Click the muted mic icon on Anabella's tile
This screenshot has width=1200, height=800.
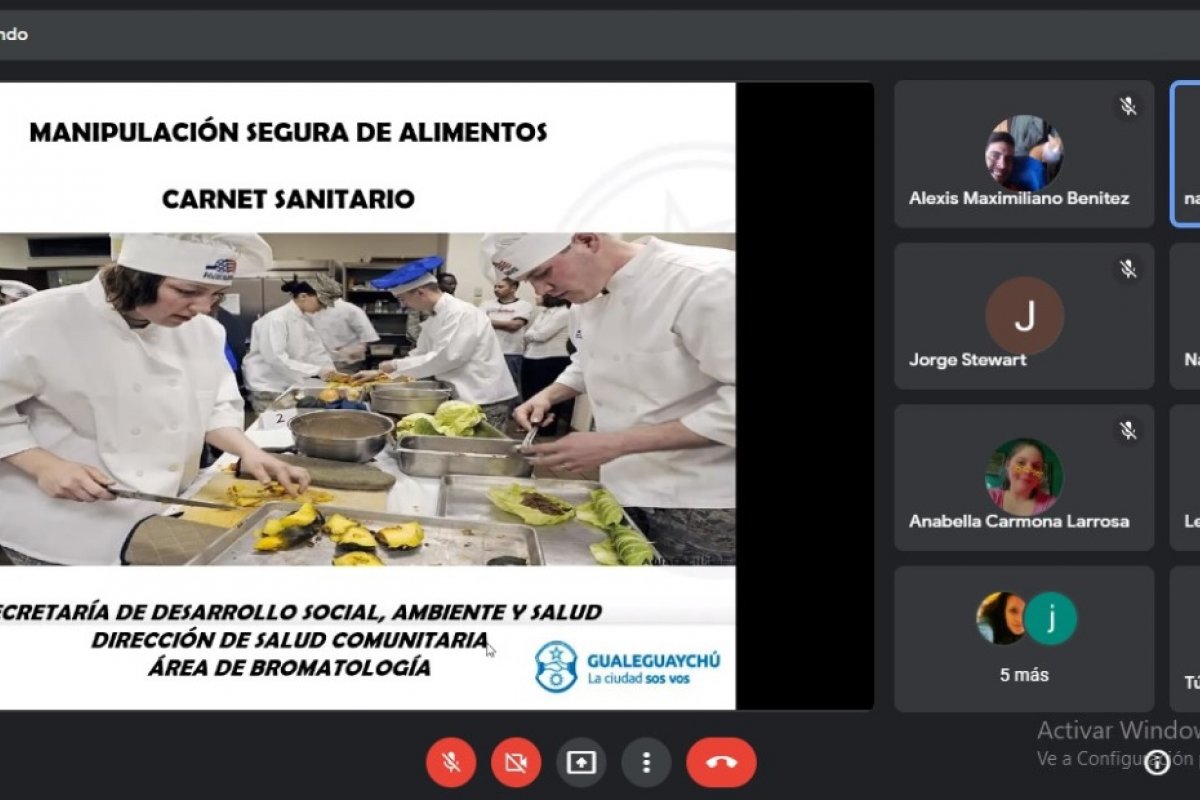pos(1128,430)
